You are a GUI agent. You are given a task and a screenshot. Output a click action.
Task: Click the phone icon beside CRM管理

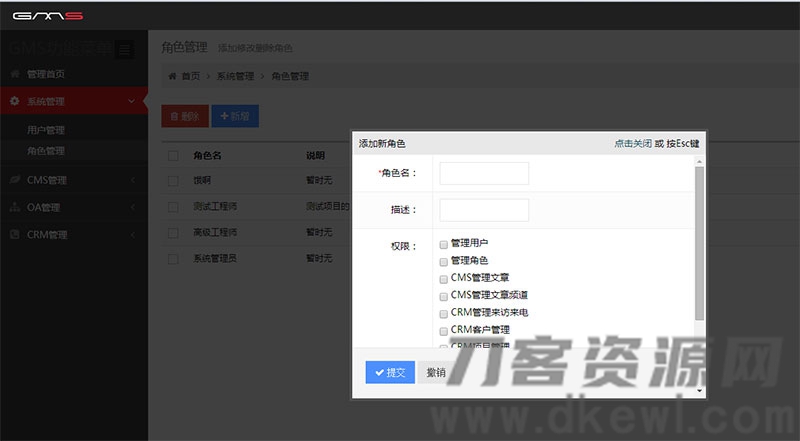[15, 235]
